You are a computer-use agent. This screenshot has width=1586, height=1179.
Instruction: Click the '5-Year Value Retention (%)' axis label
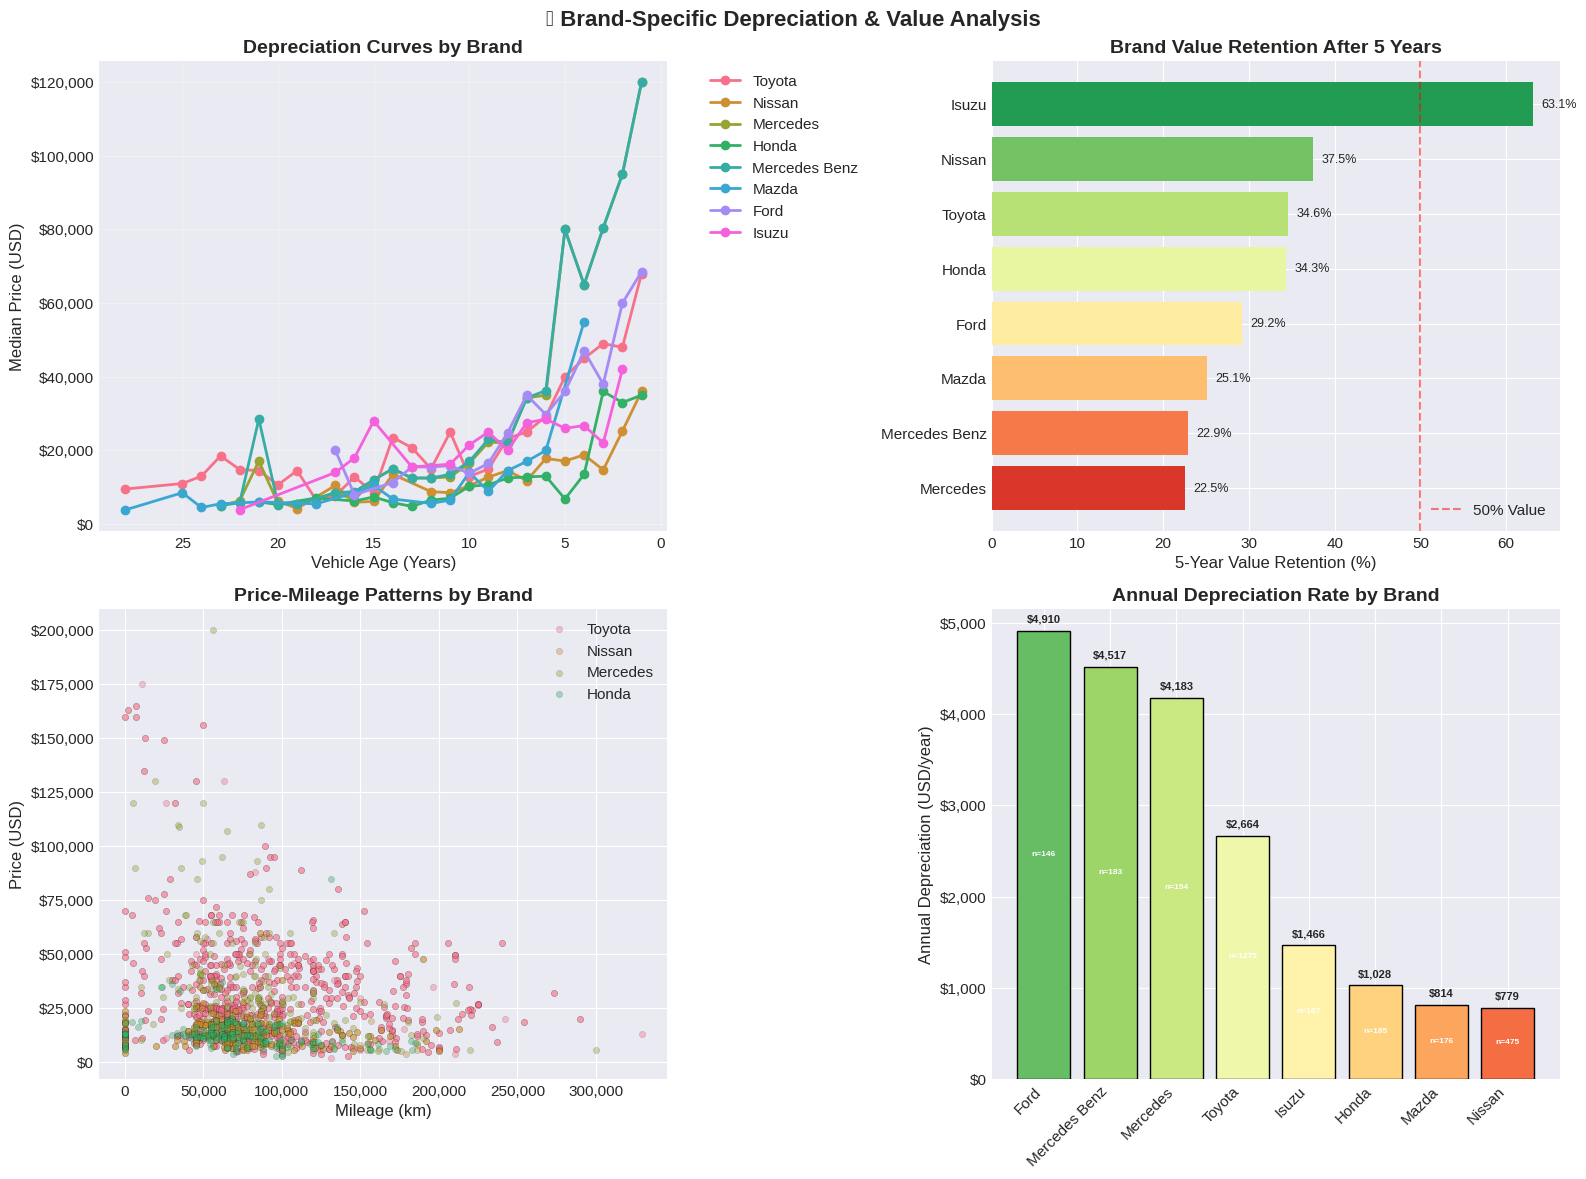click(x=1275, y=563)
